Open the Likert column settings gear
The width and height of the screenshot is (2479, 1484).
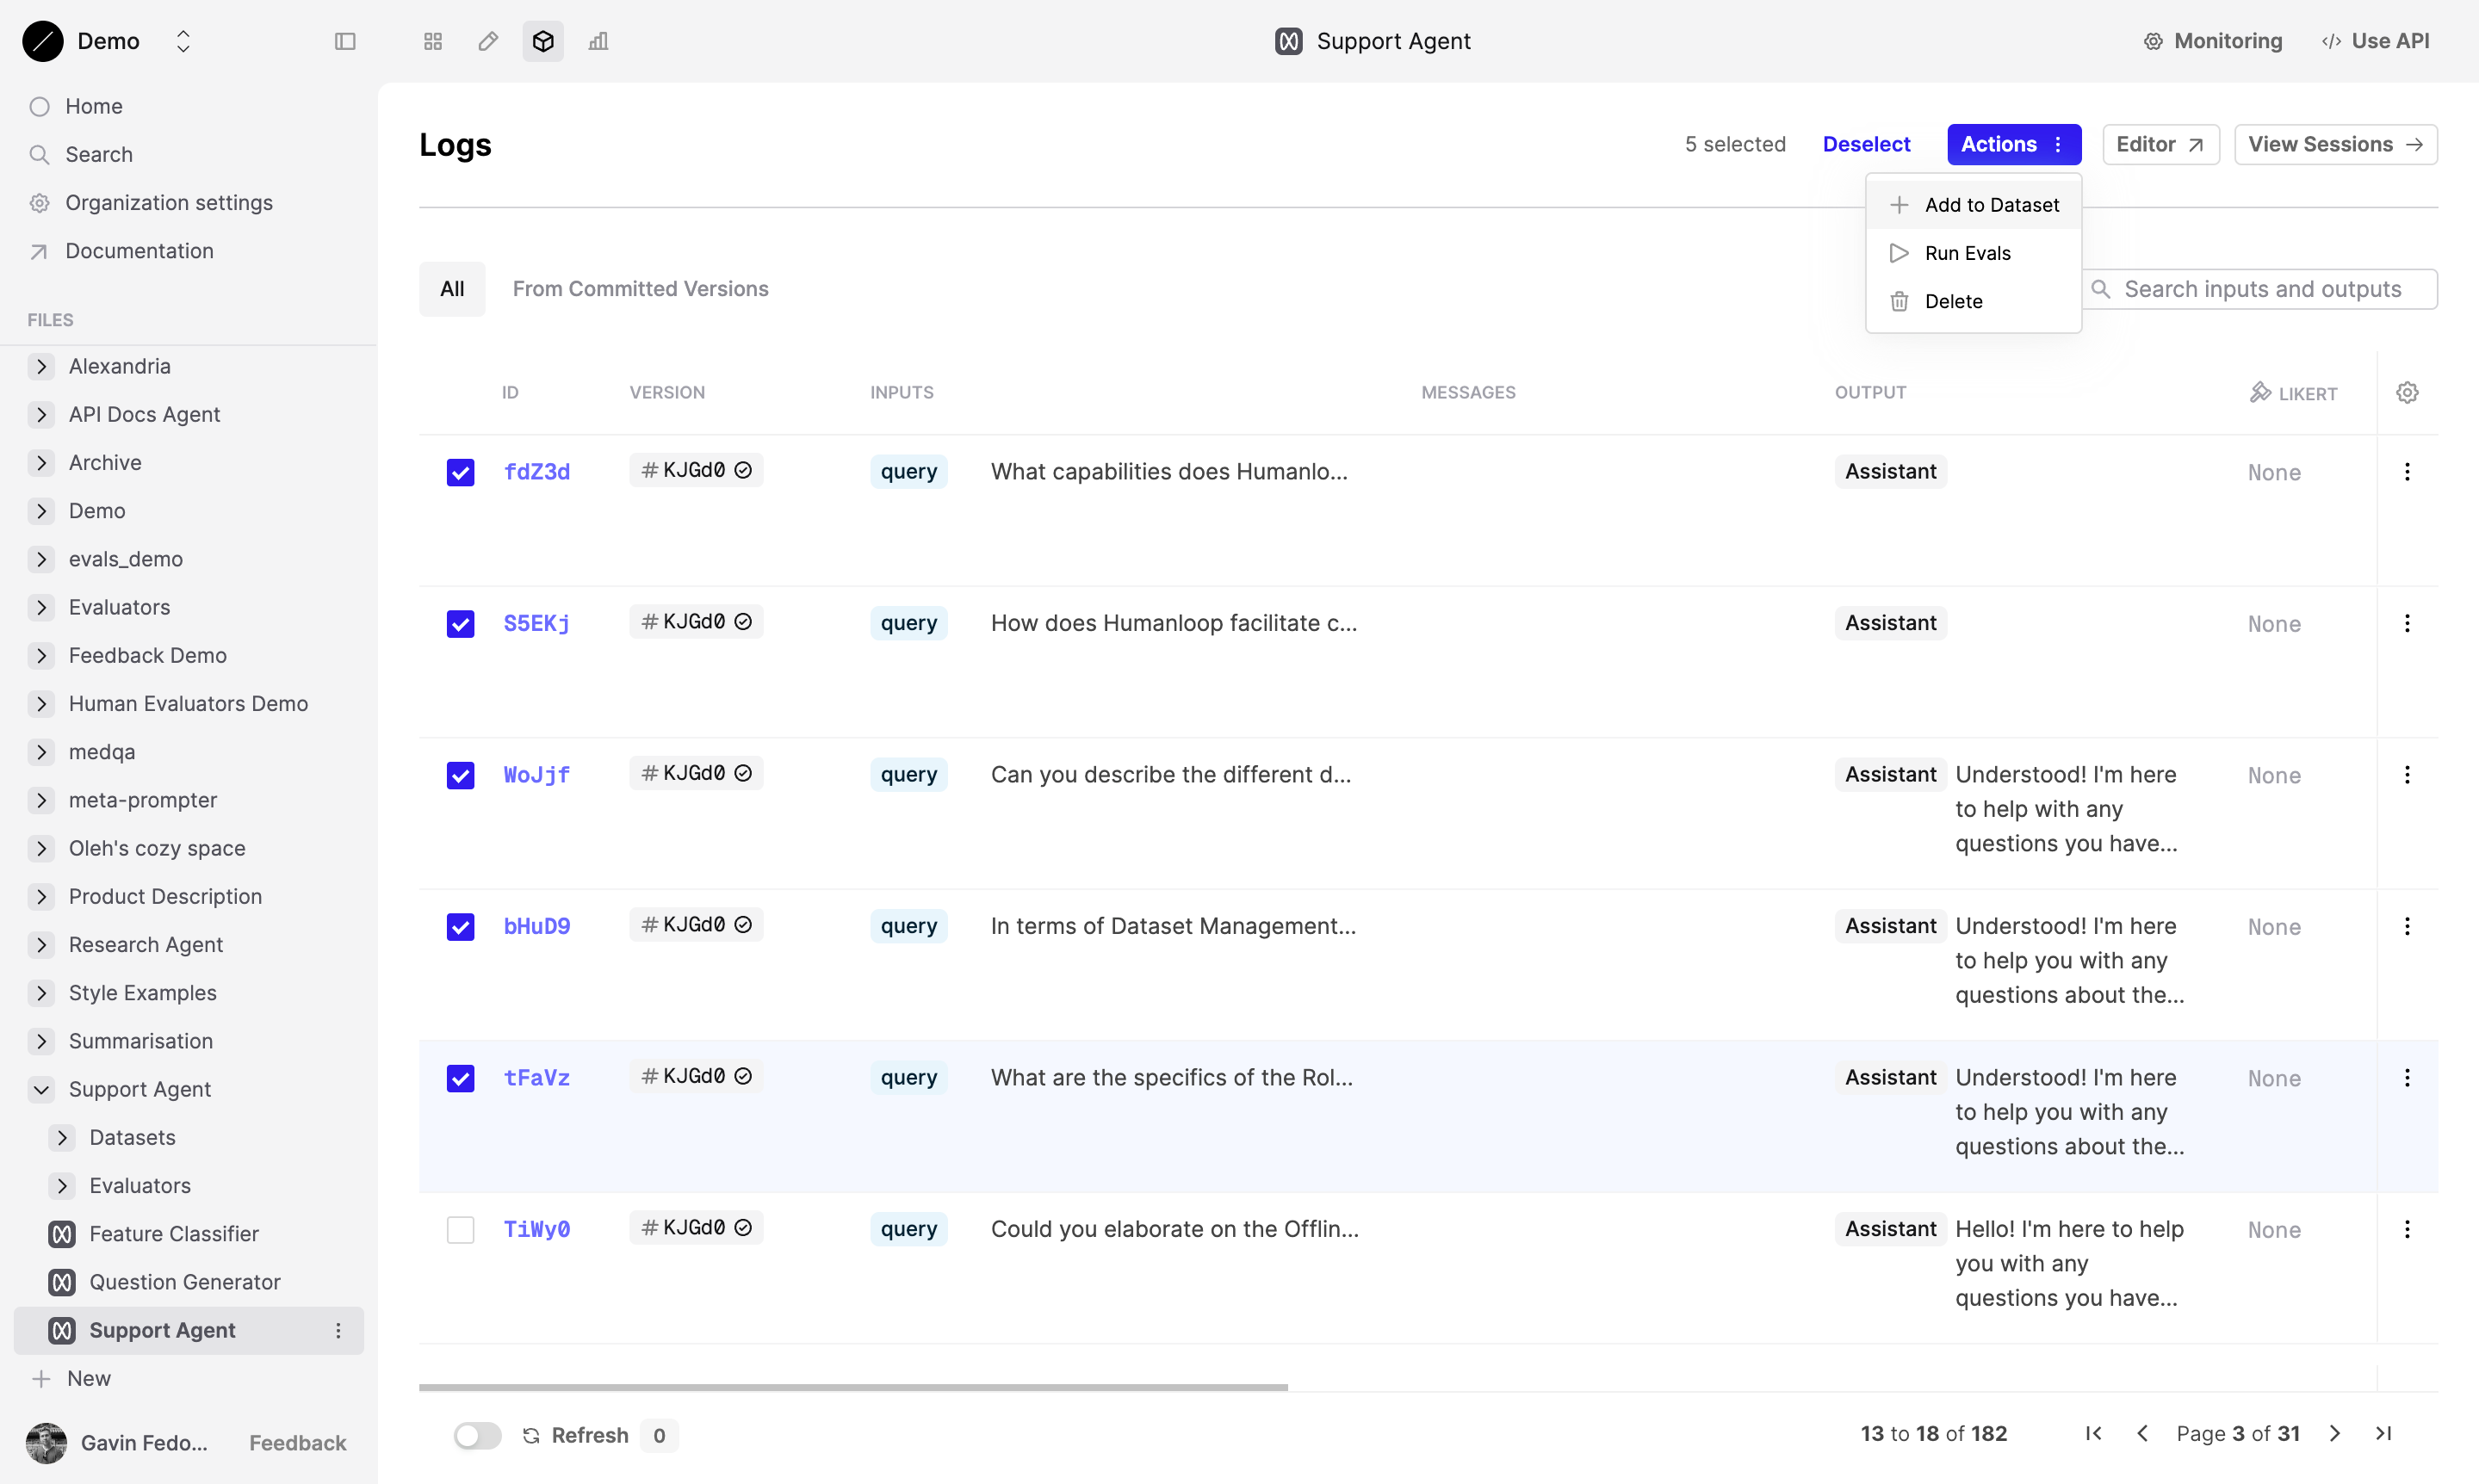pos(2407,392)
